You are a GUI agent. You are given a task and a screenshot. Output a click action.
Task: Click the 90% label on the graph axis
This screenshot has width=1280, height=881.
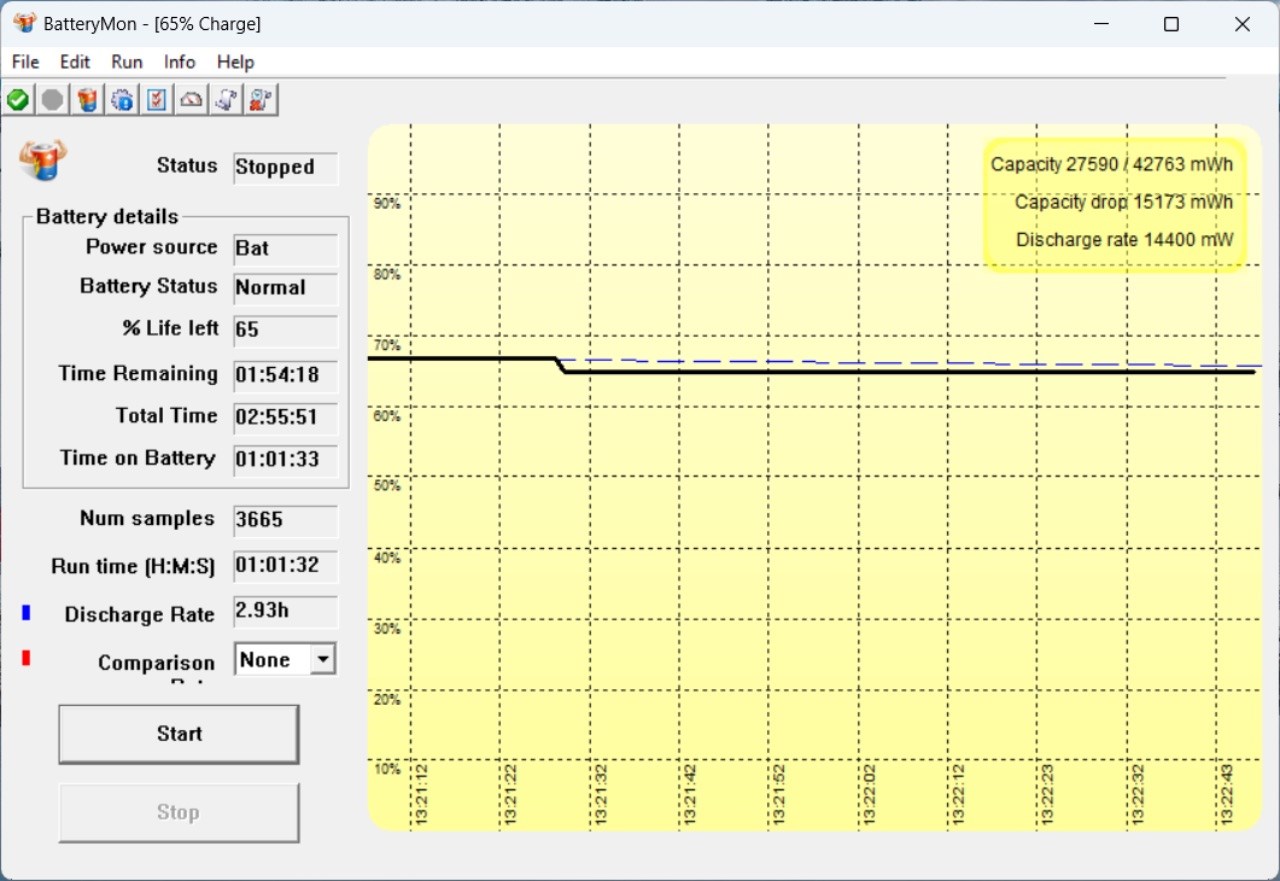coord(387,204)
